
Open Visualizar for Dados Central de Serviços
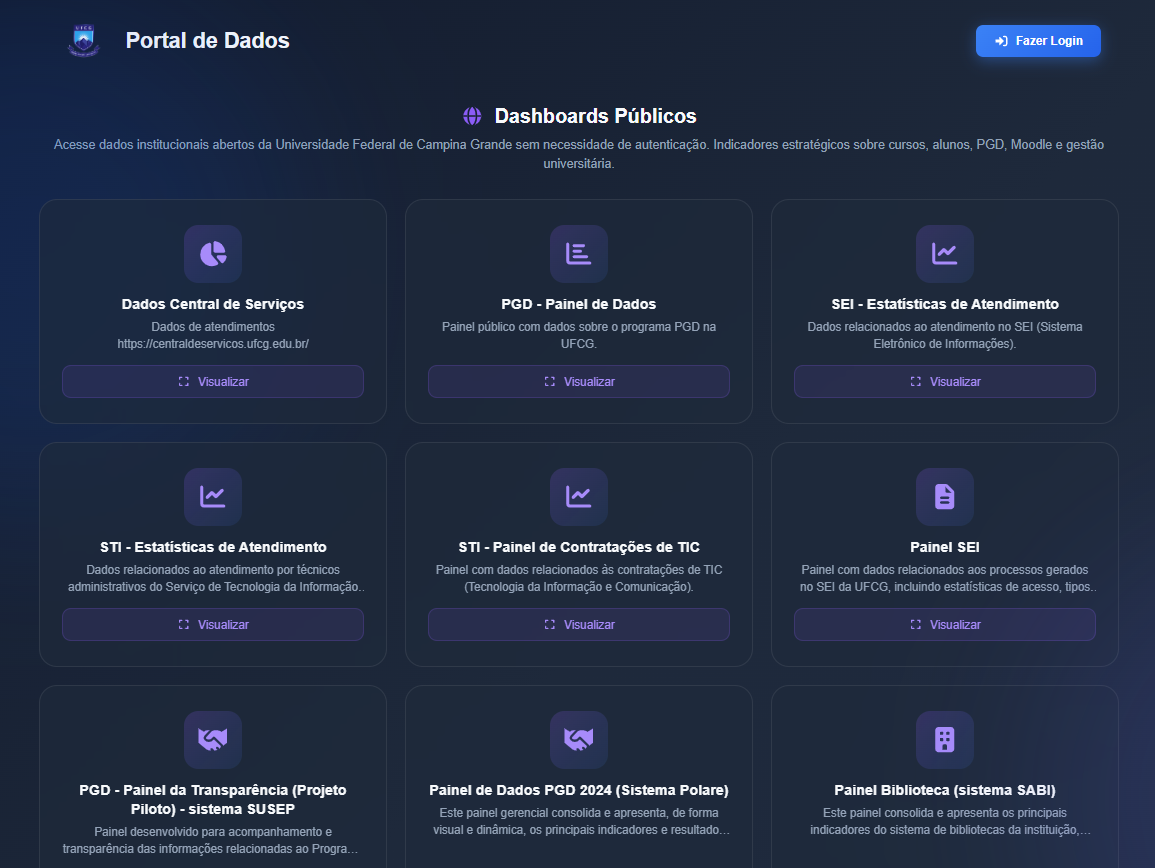point(213,382)
